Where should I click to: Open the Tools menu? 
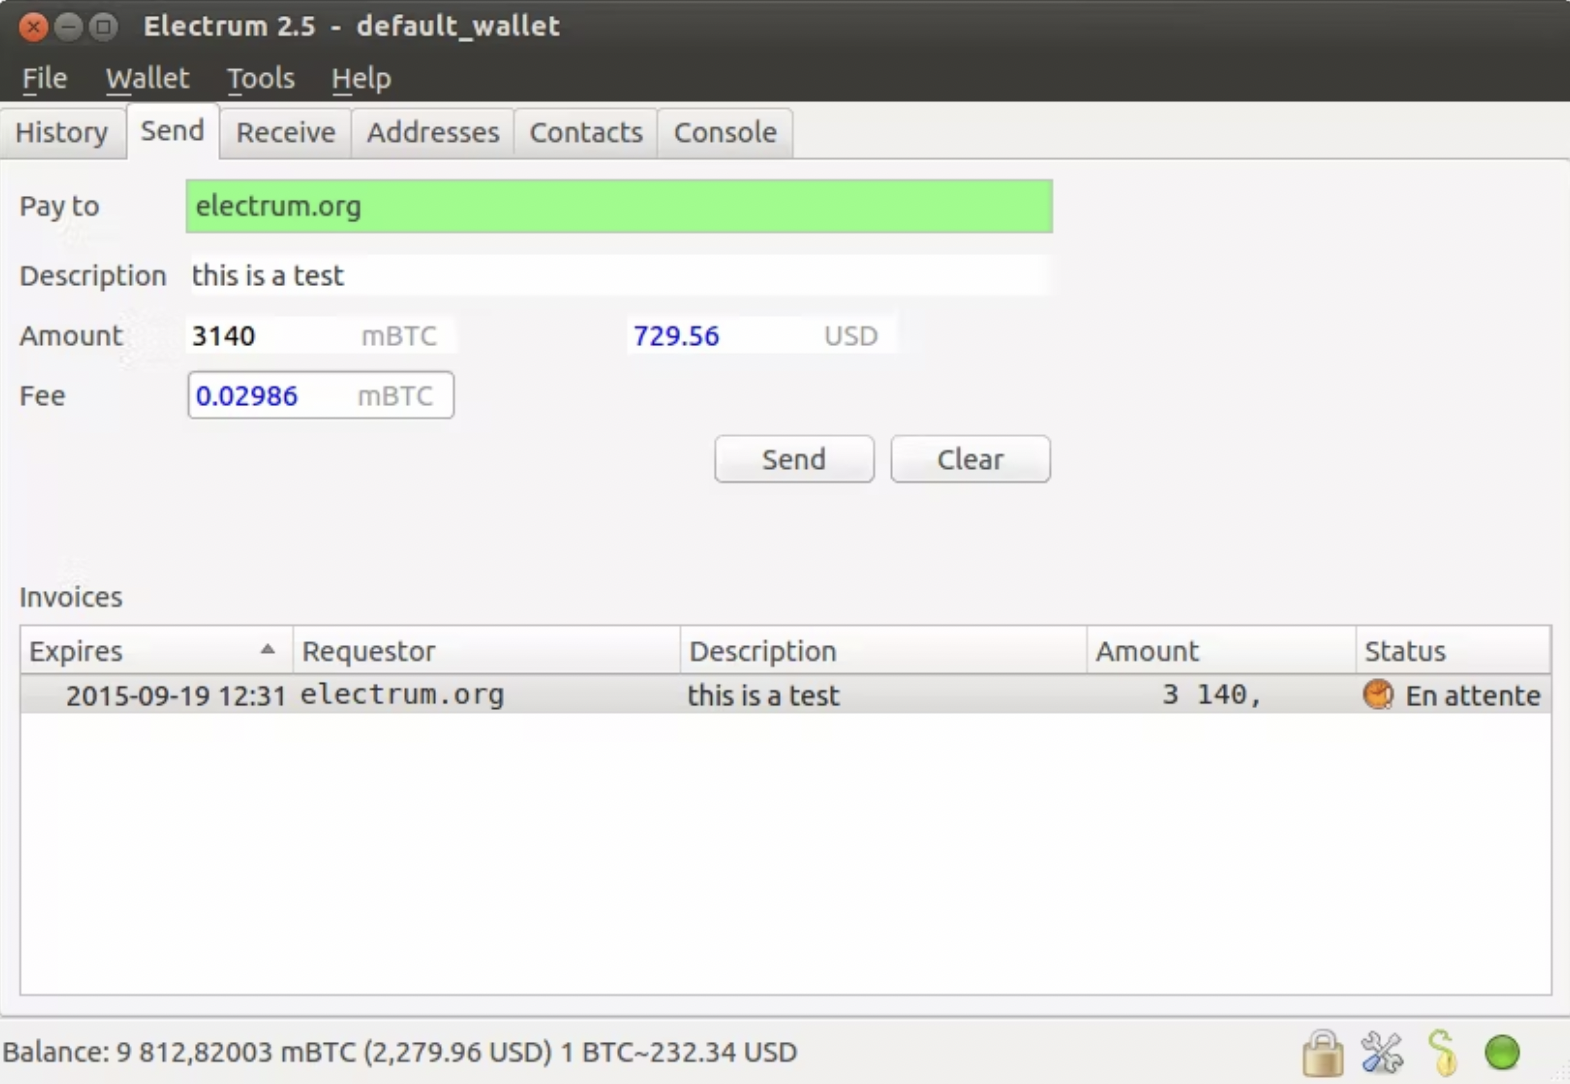[260, 78]
